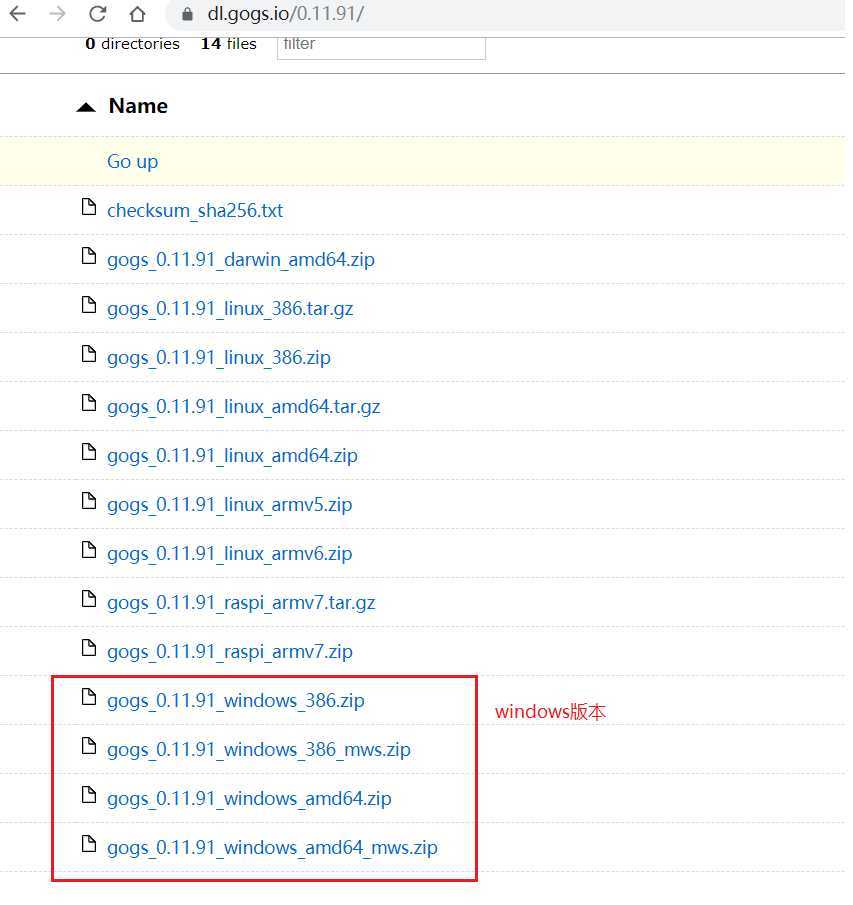Toggle sort arrow next to Name
The width and height of the screenshot is (853, 905).
86,107
